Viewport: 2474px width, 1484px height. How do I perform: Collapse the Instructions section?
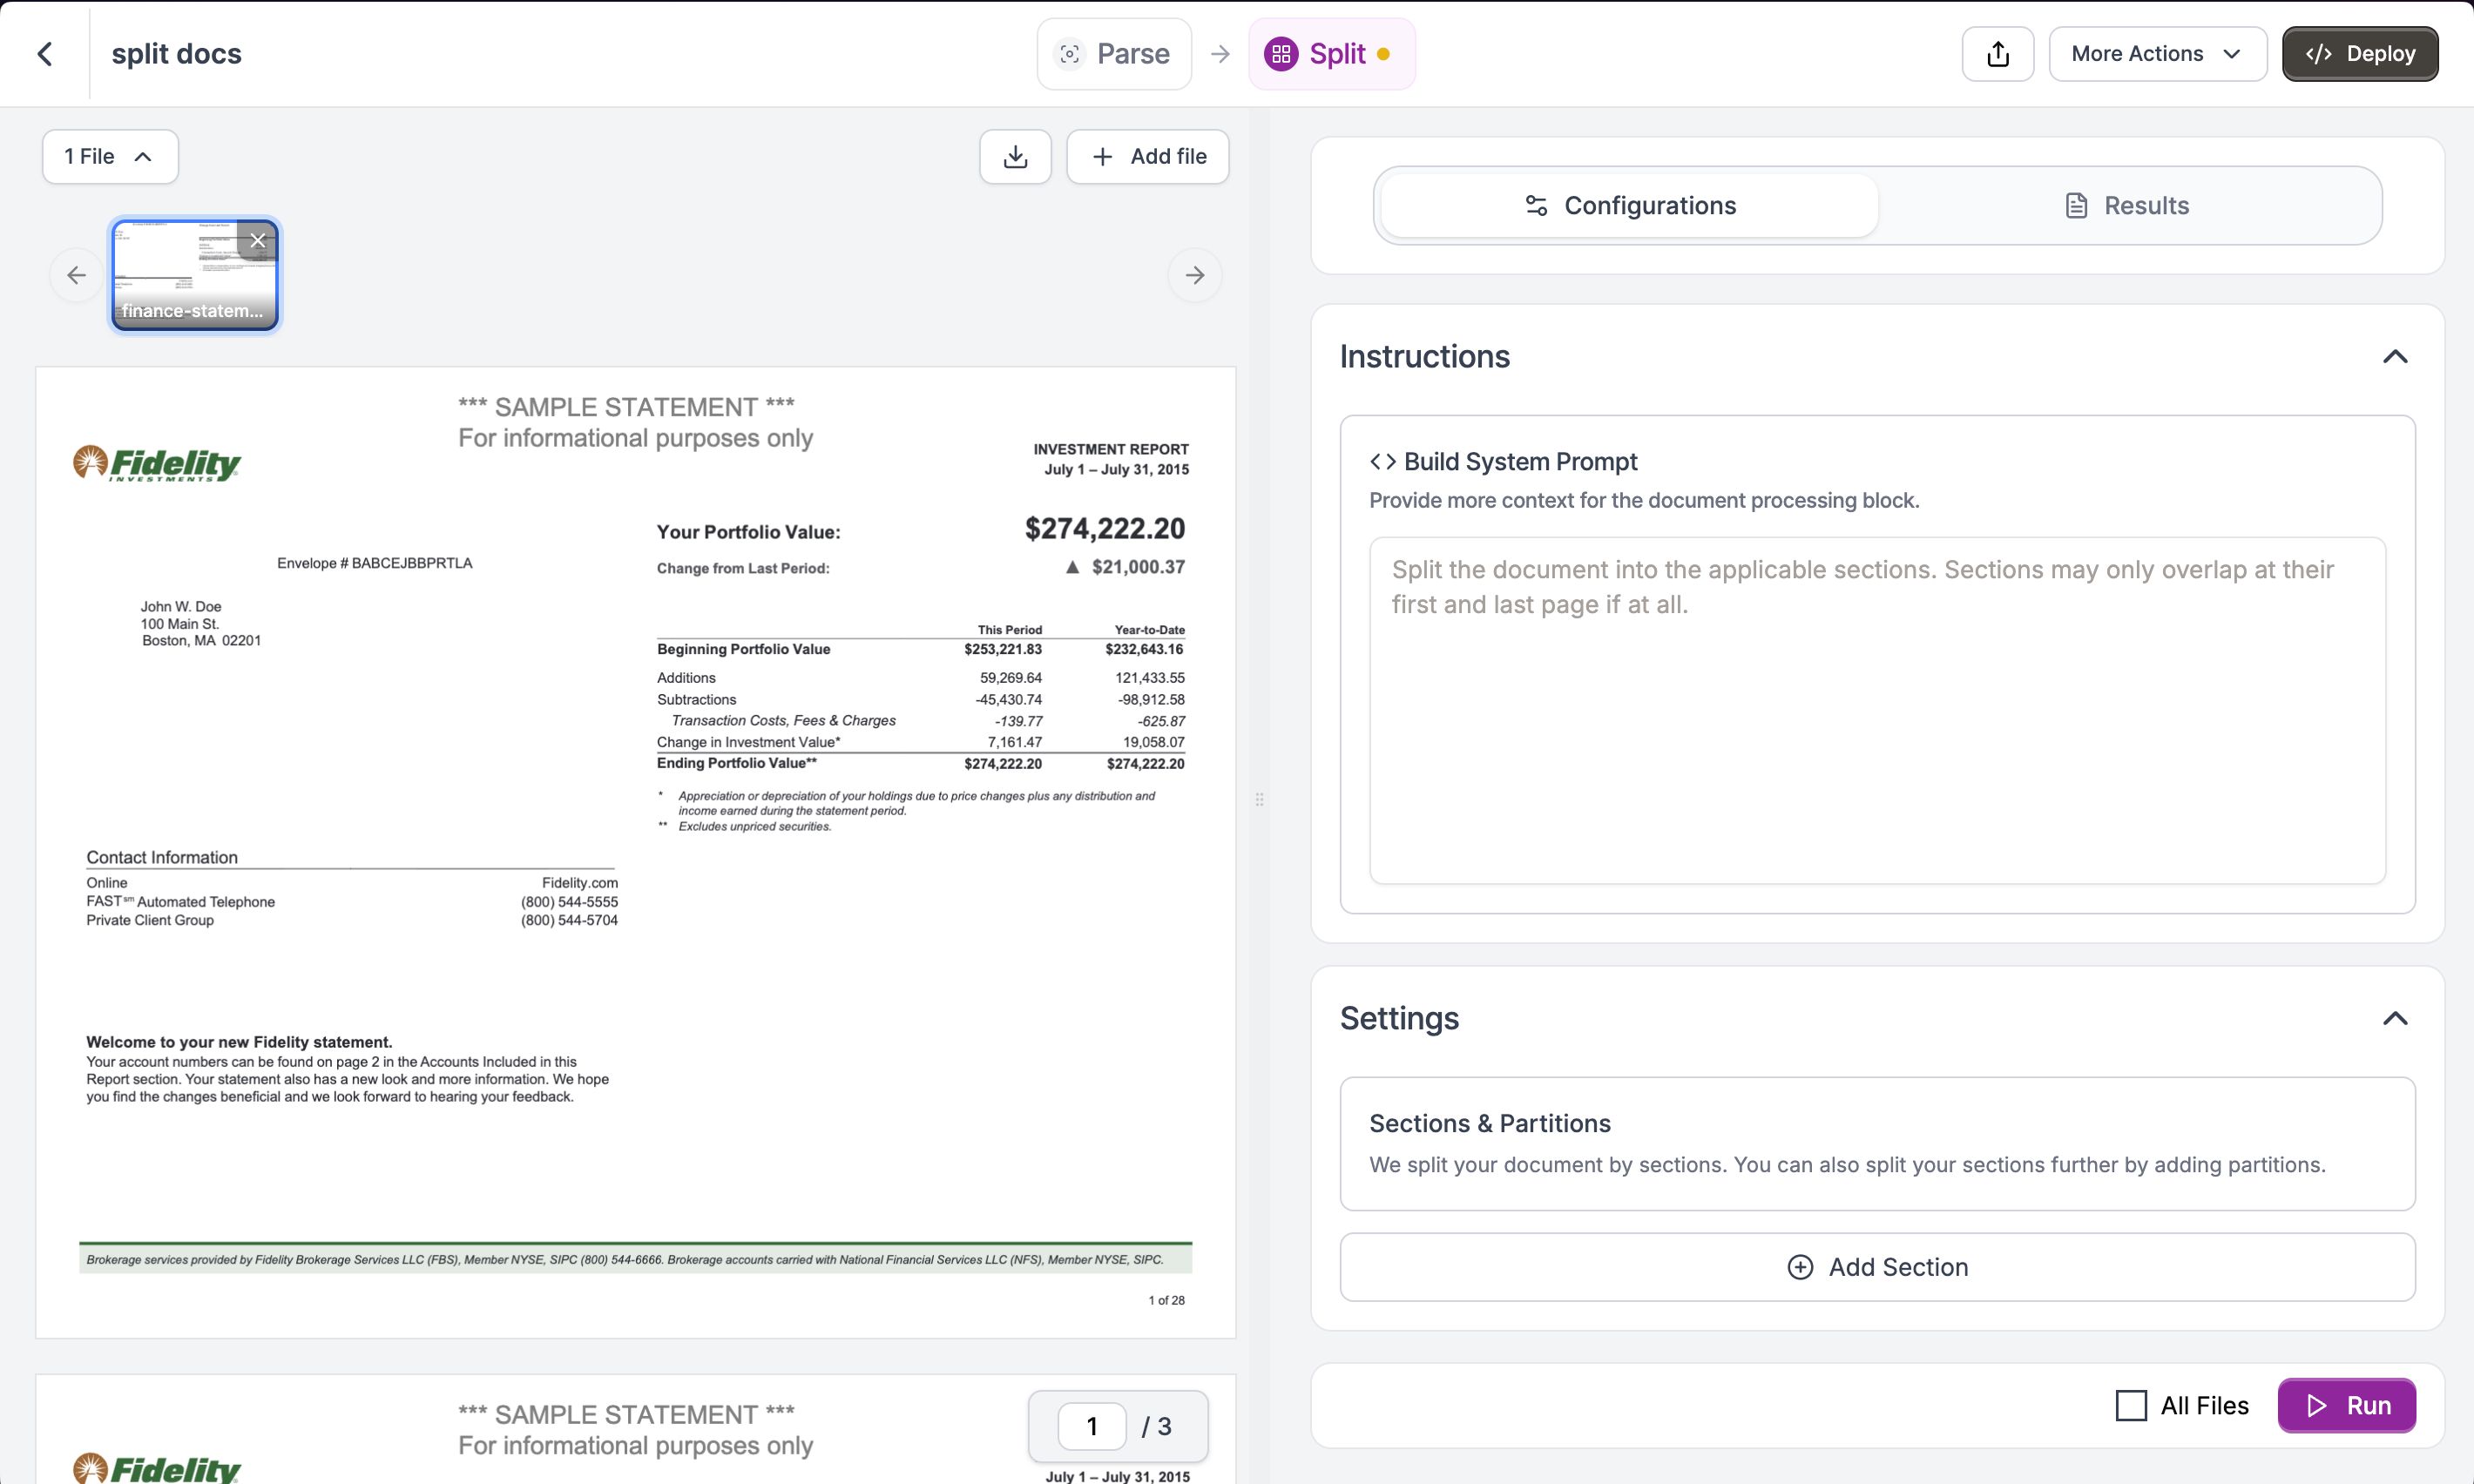(2394, 357)
